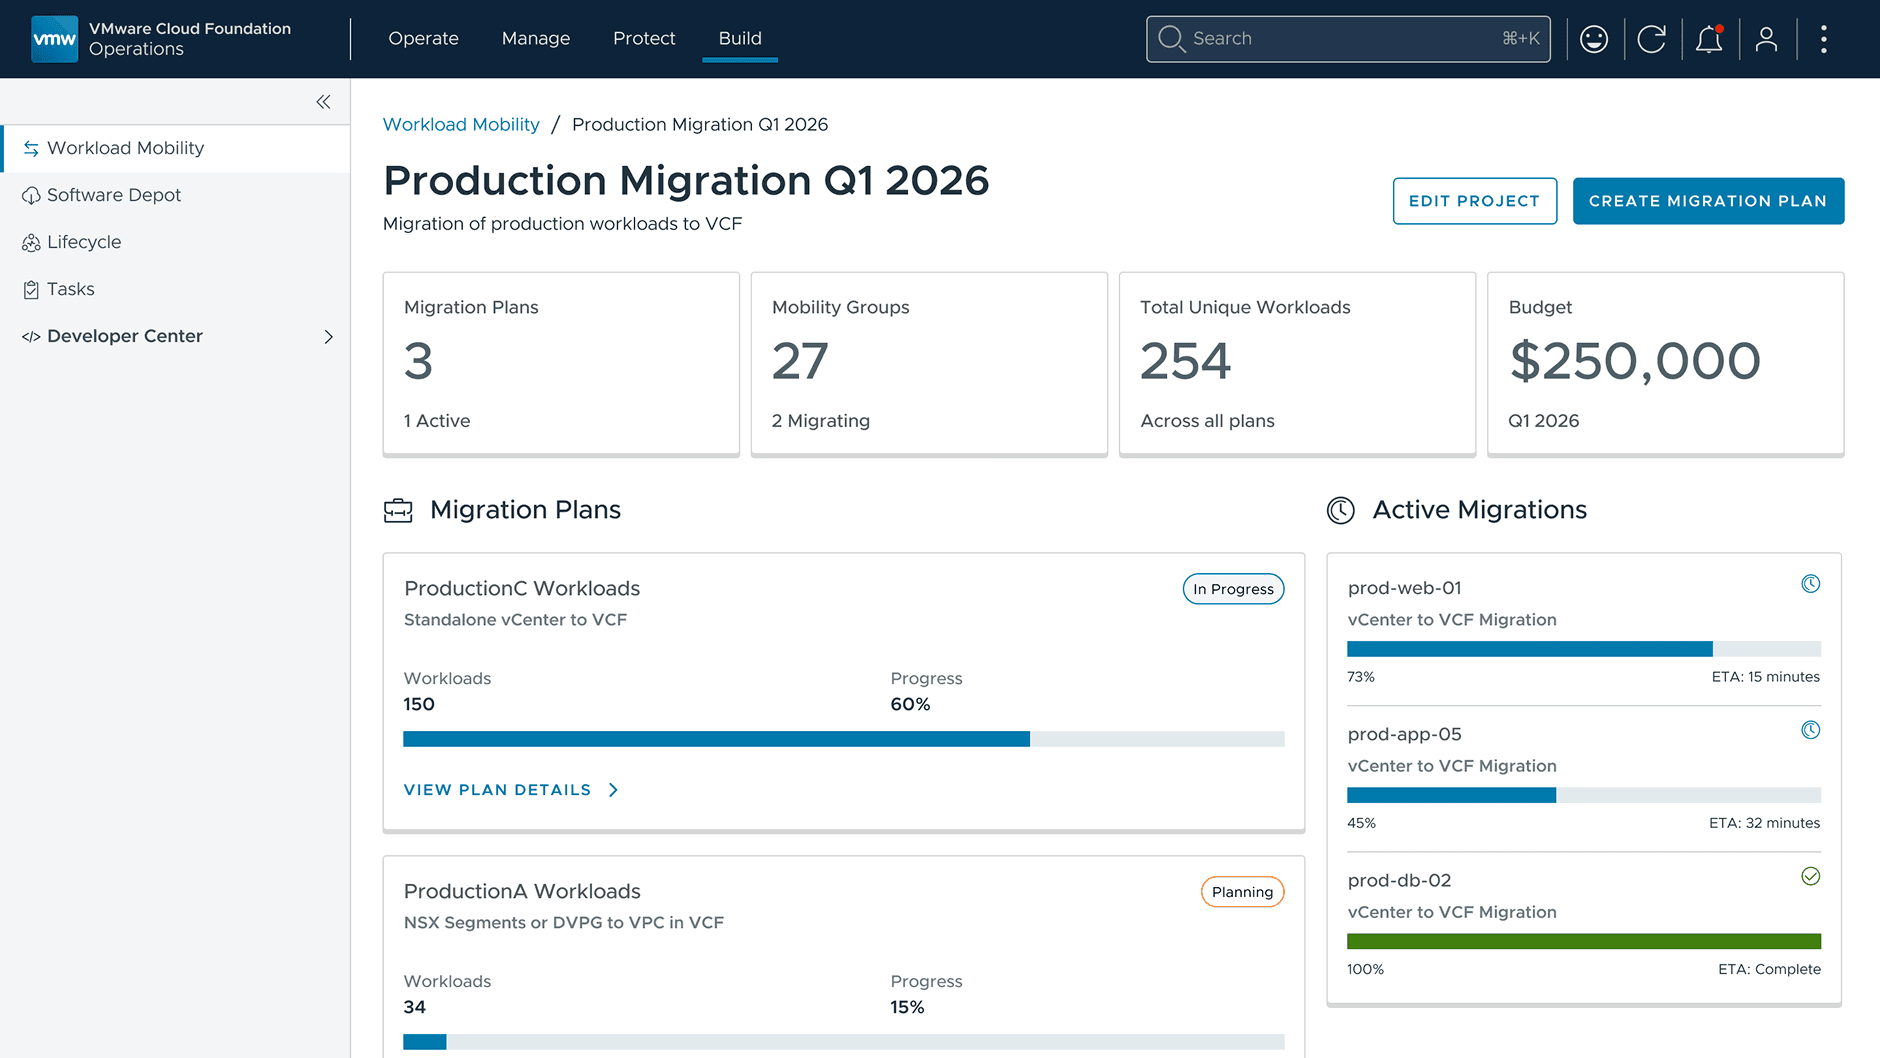Select Software Depot in sidebar
Screen dimensions: 1880x1058
pos(114,195)
